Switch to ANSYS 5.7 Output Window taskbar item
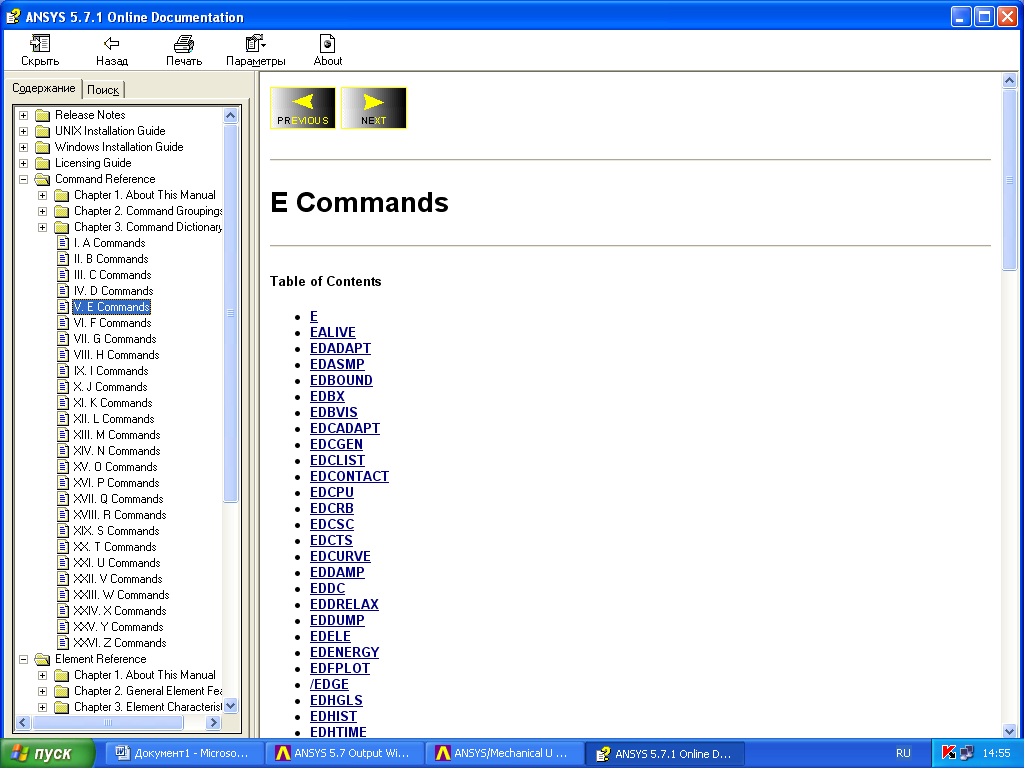Screen dimensions: 1024x768 point(343,753)
